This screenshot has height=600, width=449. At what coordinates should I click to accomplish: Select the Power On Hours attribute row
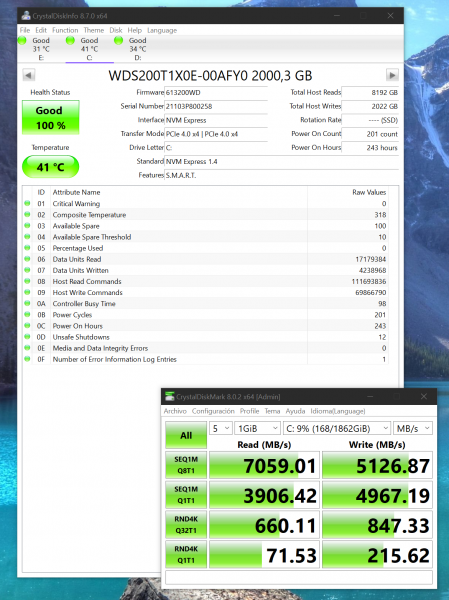pos(206,326)
